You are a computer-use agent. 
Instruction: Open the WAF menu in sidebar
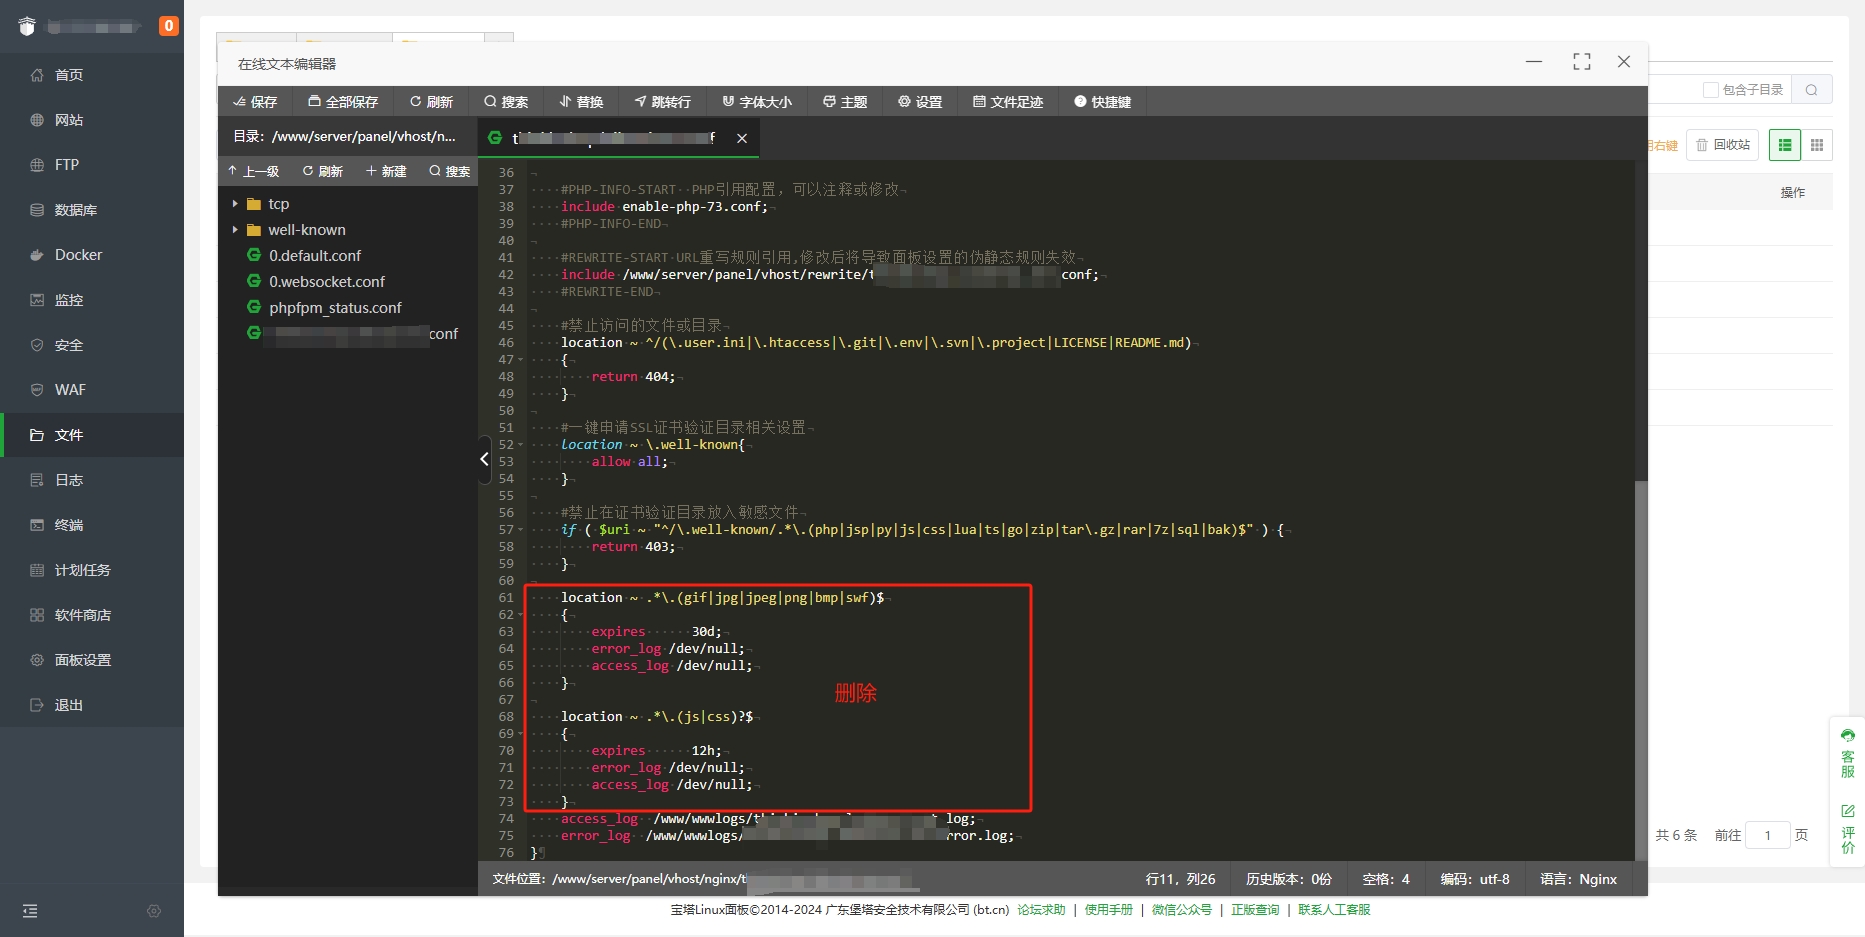(x=70, y=390)
